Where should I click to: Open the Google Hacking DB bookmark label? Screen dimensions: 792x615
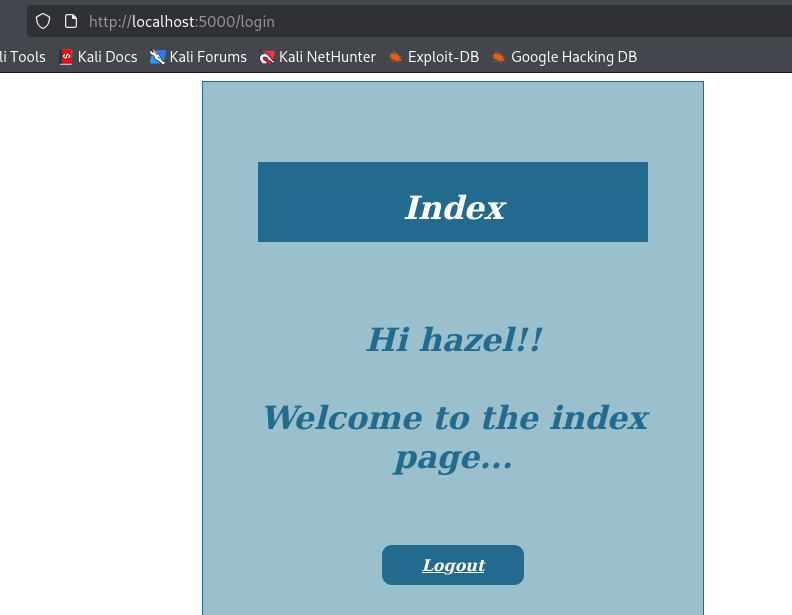tap(573, 57)
